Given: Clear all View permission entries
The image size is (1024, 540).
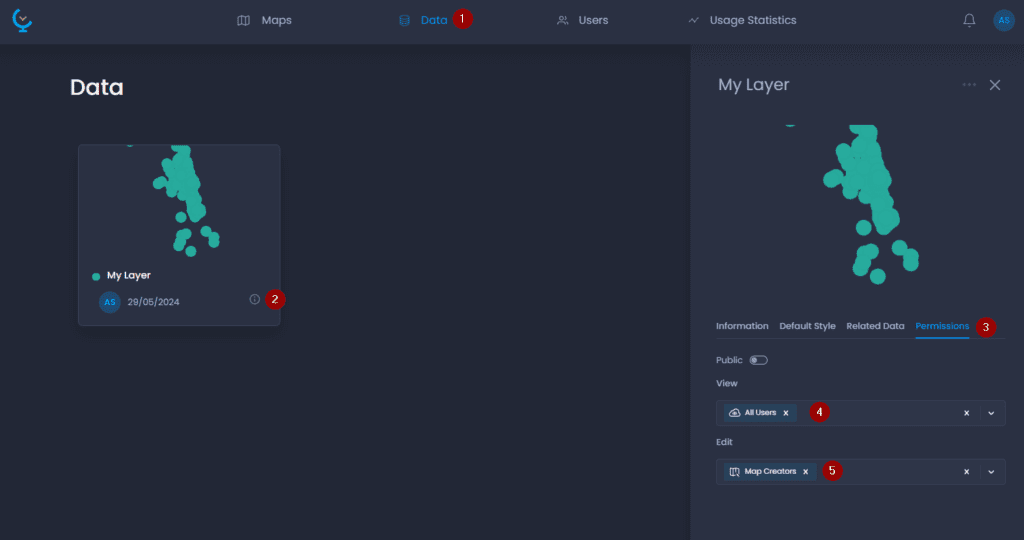Looking at the screenshot, I should click(967, 413).
